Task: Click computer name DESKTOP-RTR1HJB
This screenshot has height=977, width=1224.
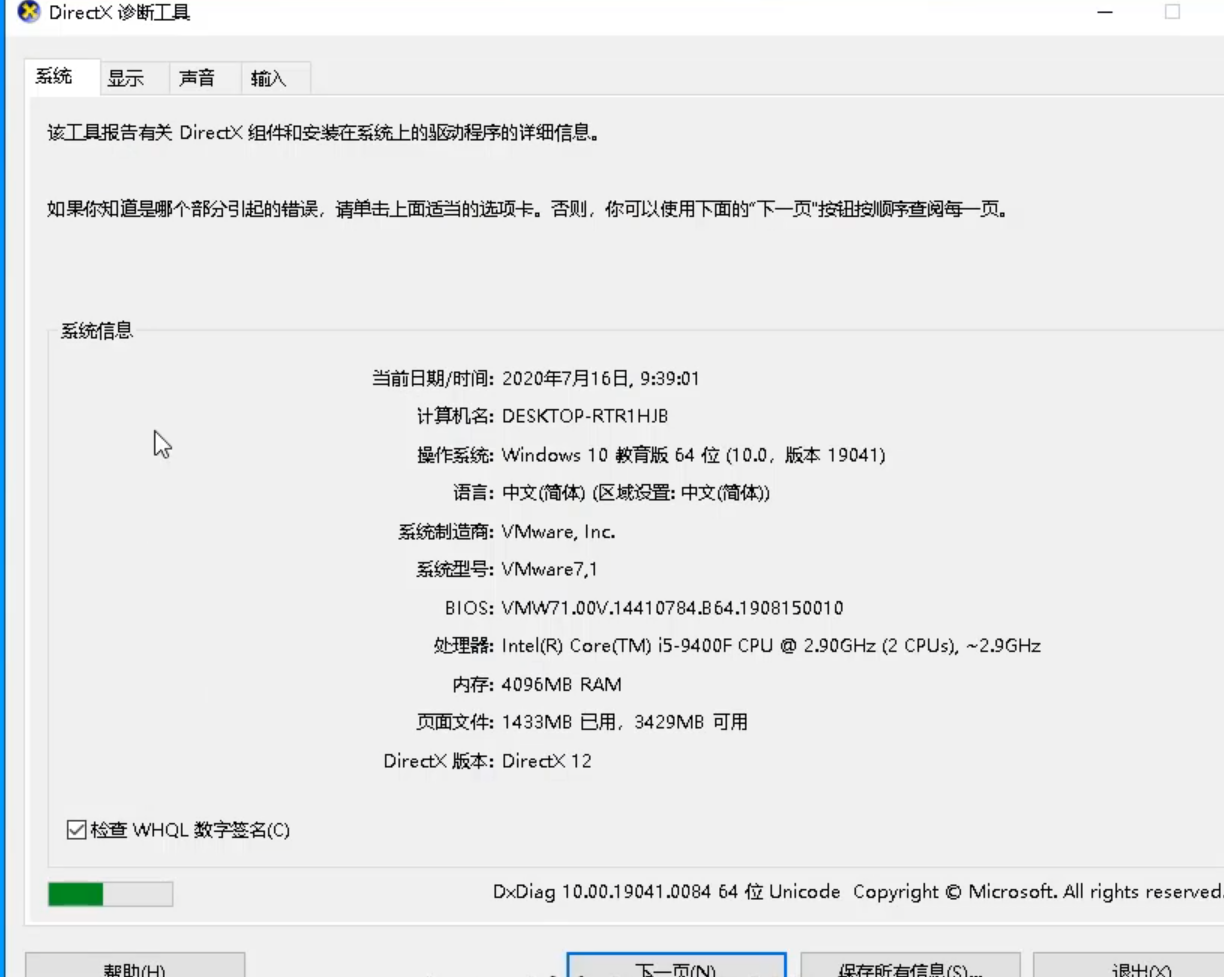Action: 585,417
